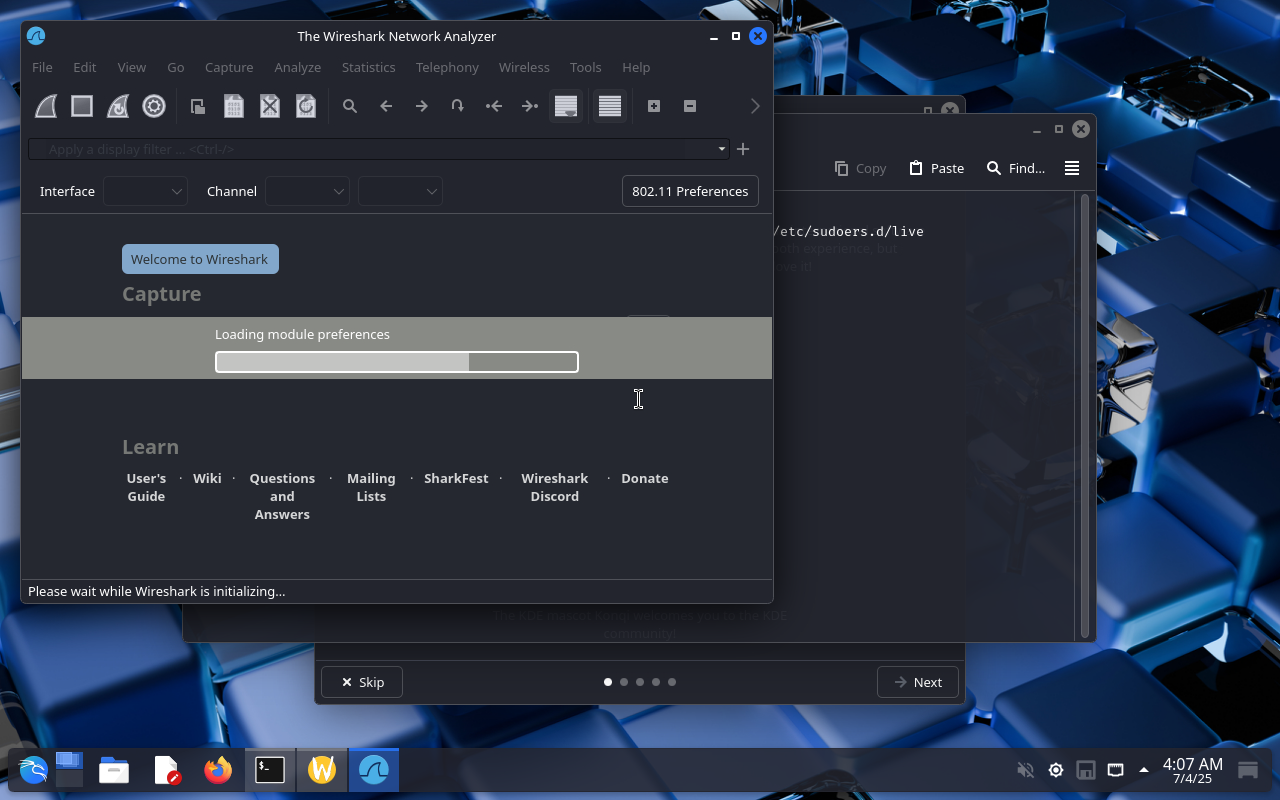Open the Mailing Lists link
1280x800 pixels.
pyautogui.click(x=371, y=487)
